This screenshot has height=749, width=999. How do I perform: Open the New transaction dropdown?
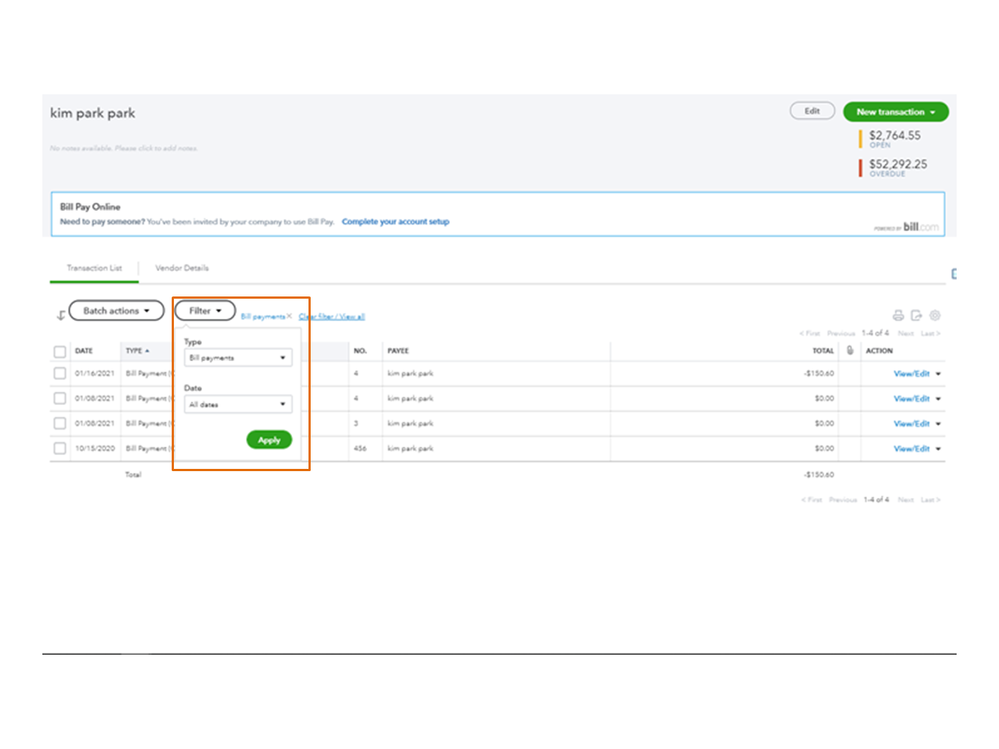896,111
